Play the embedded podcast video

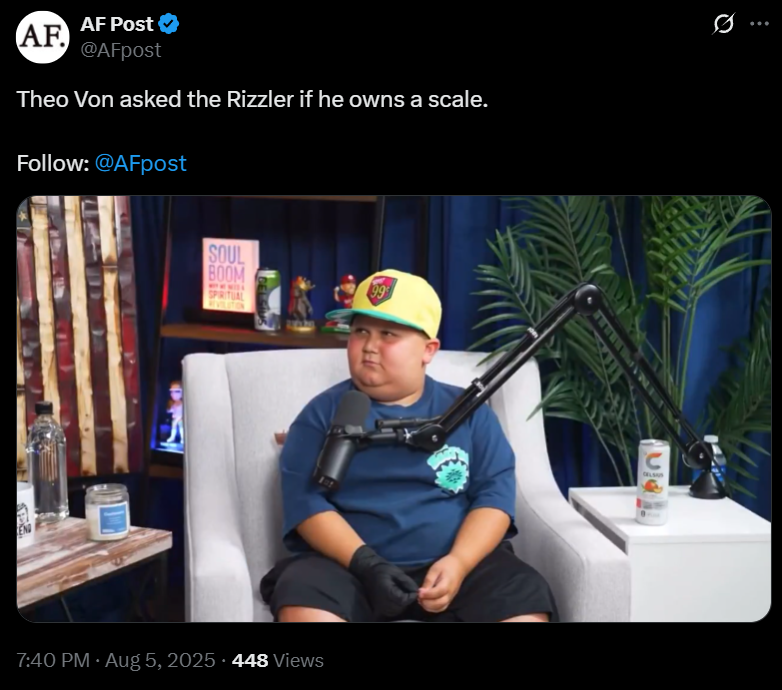point(394,409)
